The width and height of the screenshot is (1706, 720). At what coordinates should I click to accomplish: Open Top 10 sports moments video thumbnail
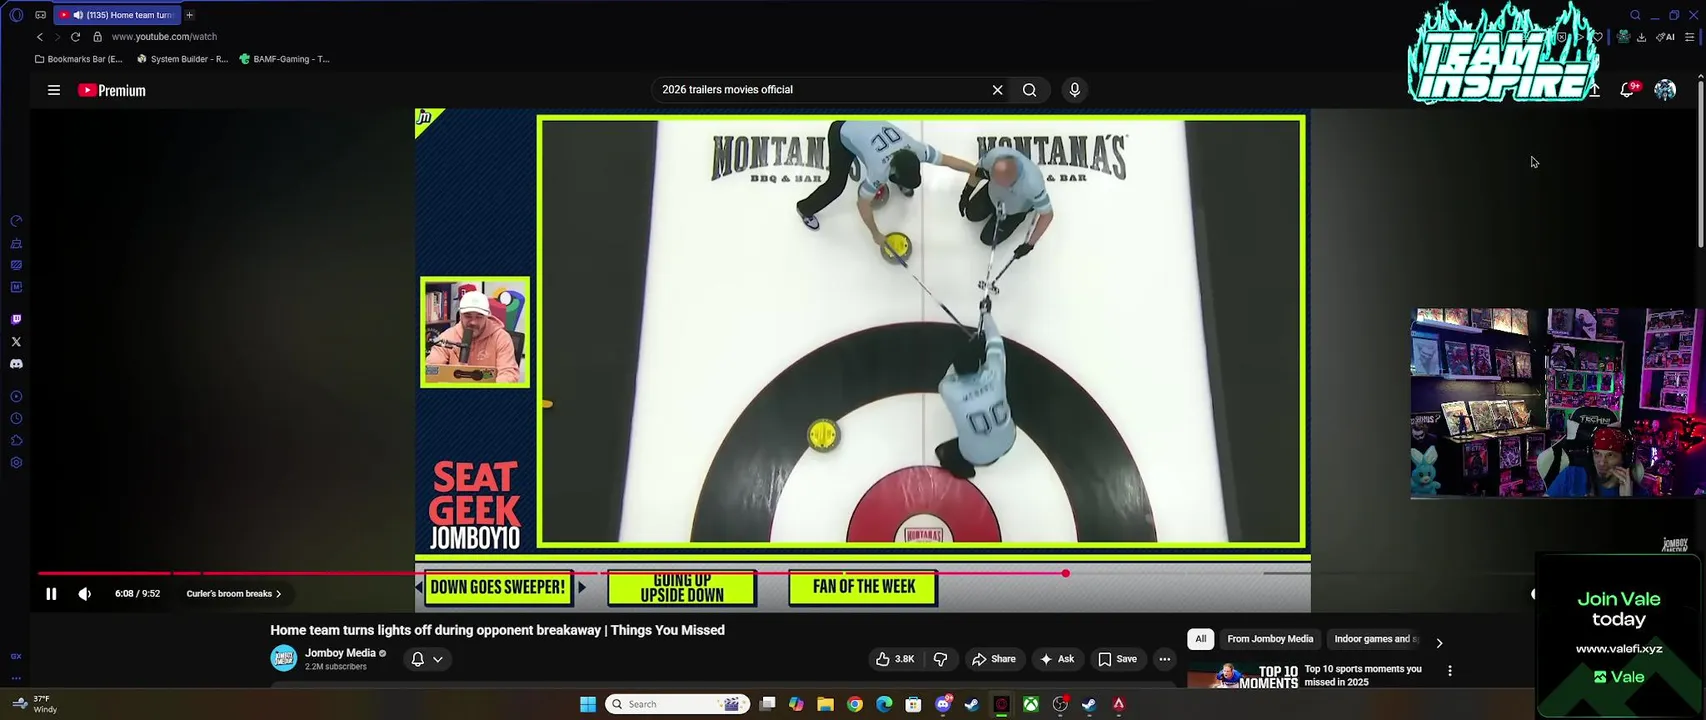[1243, 677]
